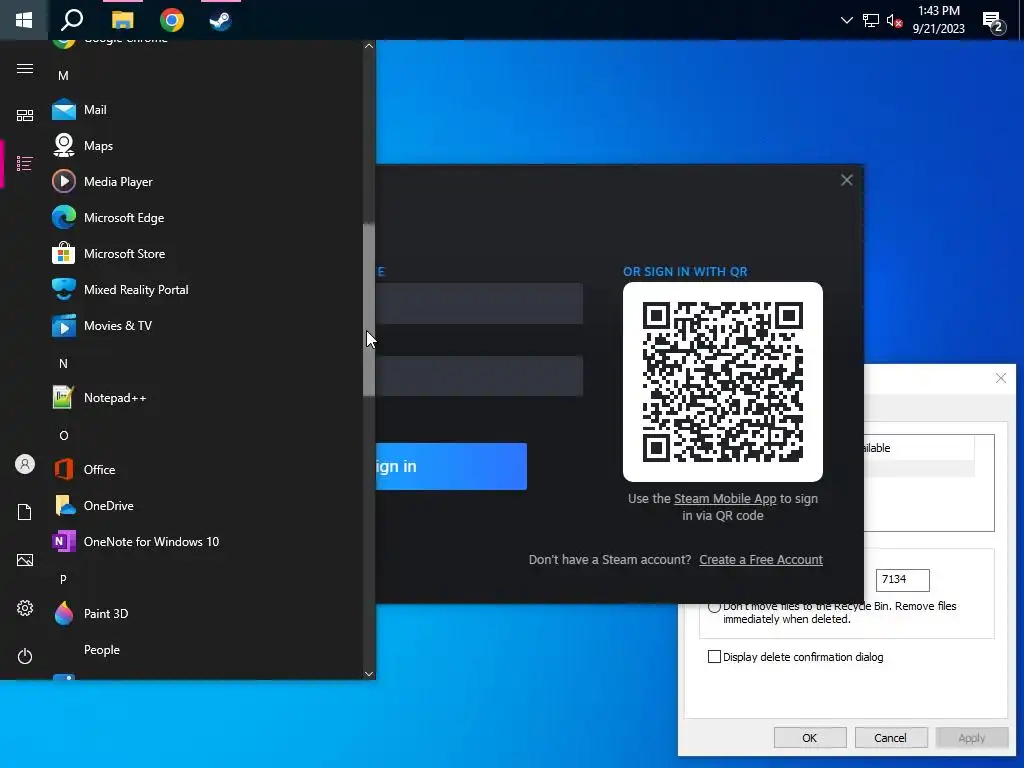Show hidden system tray icons

(x=846, y=20)
